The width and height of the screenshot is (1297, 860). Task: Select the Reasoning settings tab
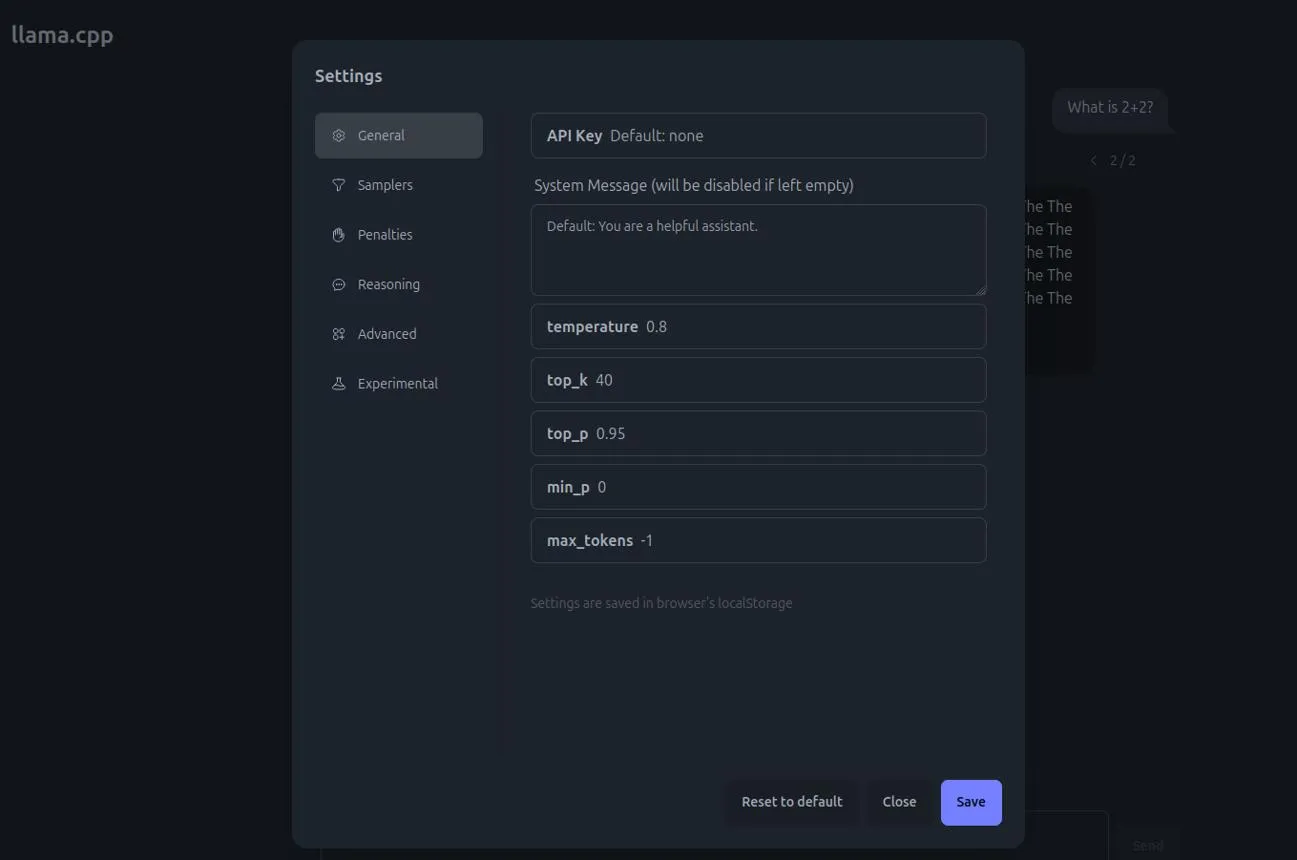[x=399, y=285]
